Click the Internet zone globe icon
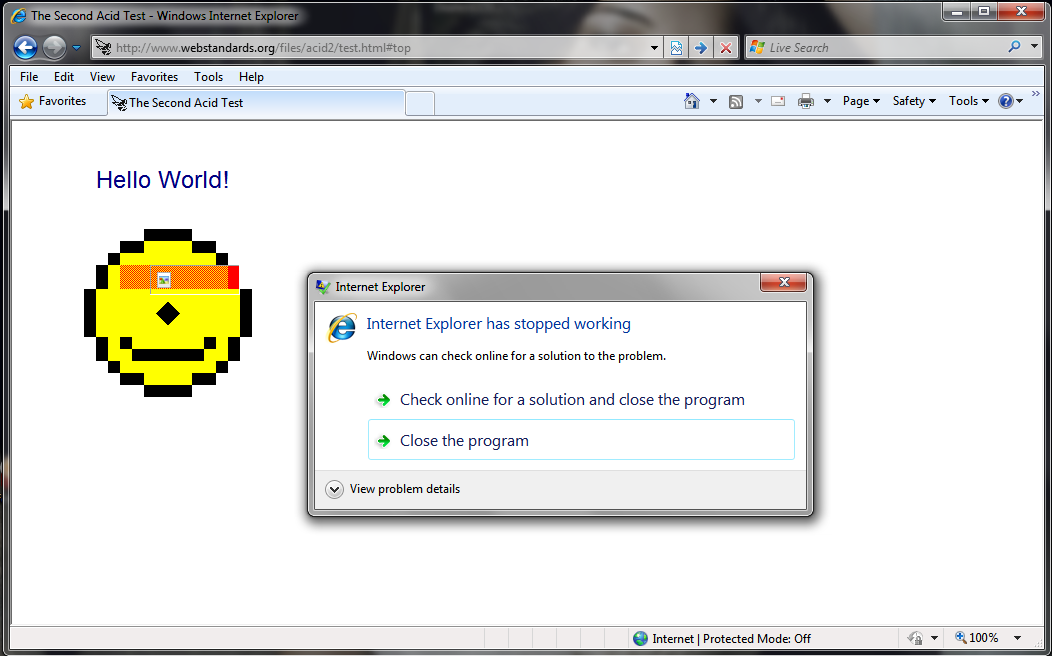 coord(641,639)
